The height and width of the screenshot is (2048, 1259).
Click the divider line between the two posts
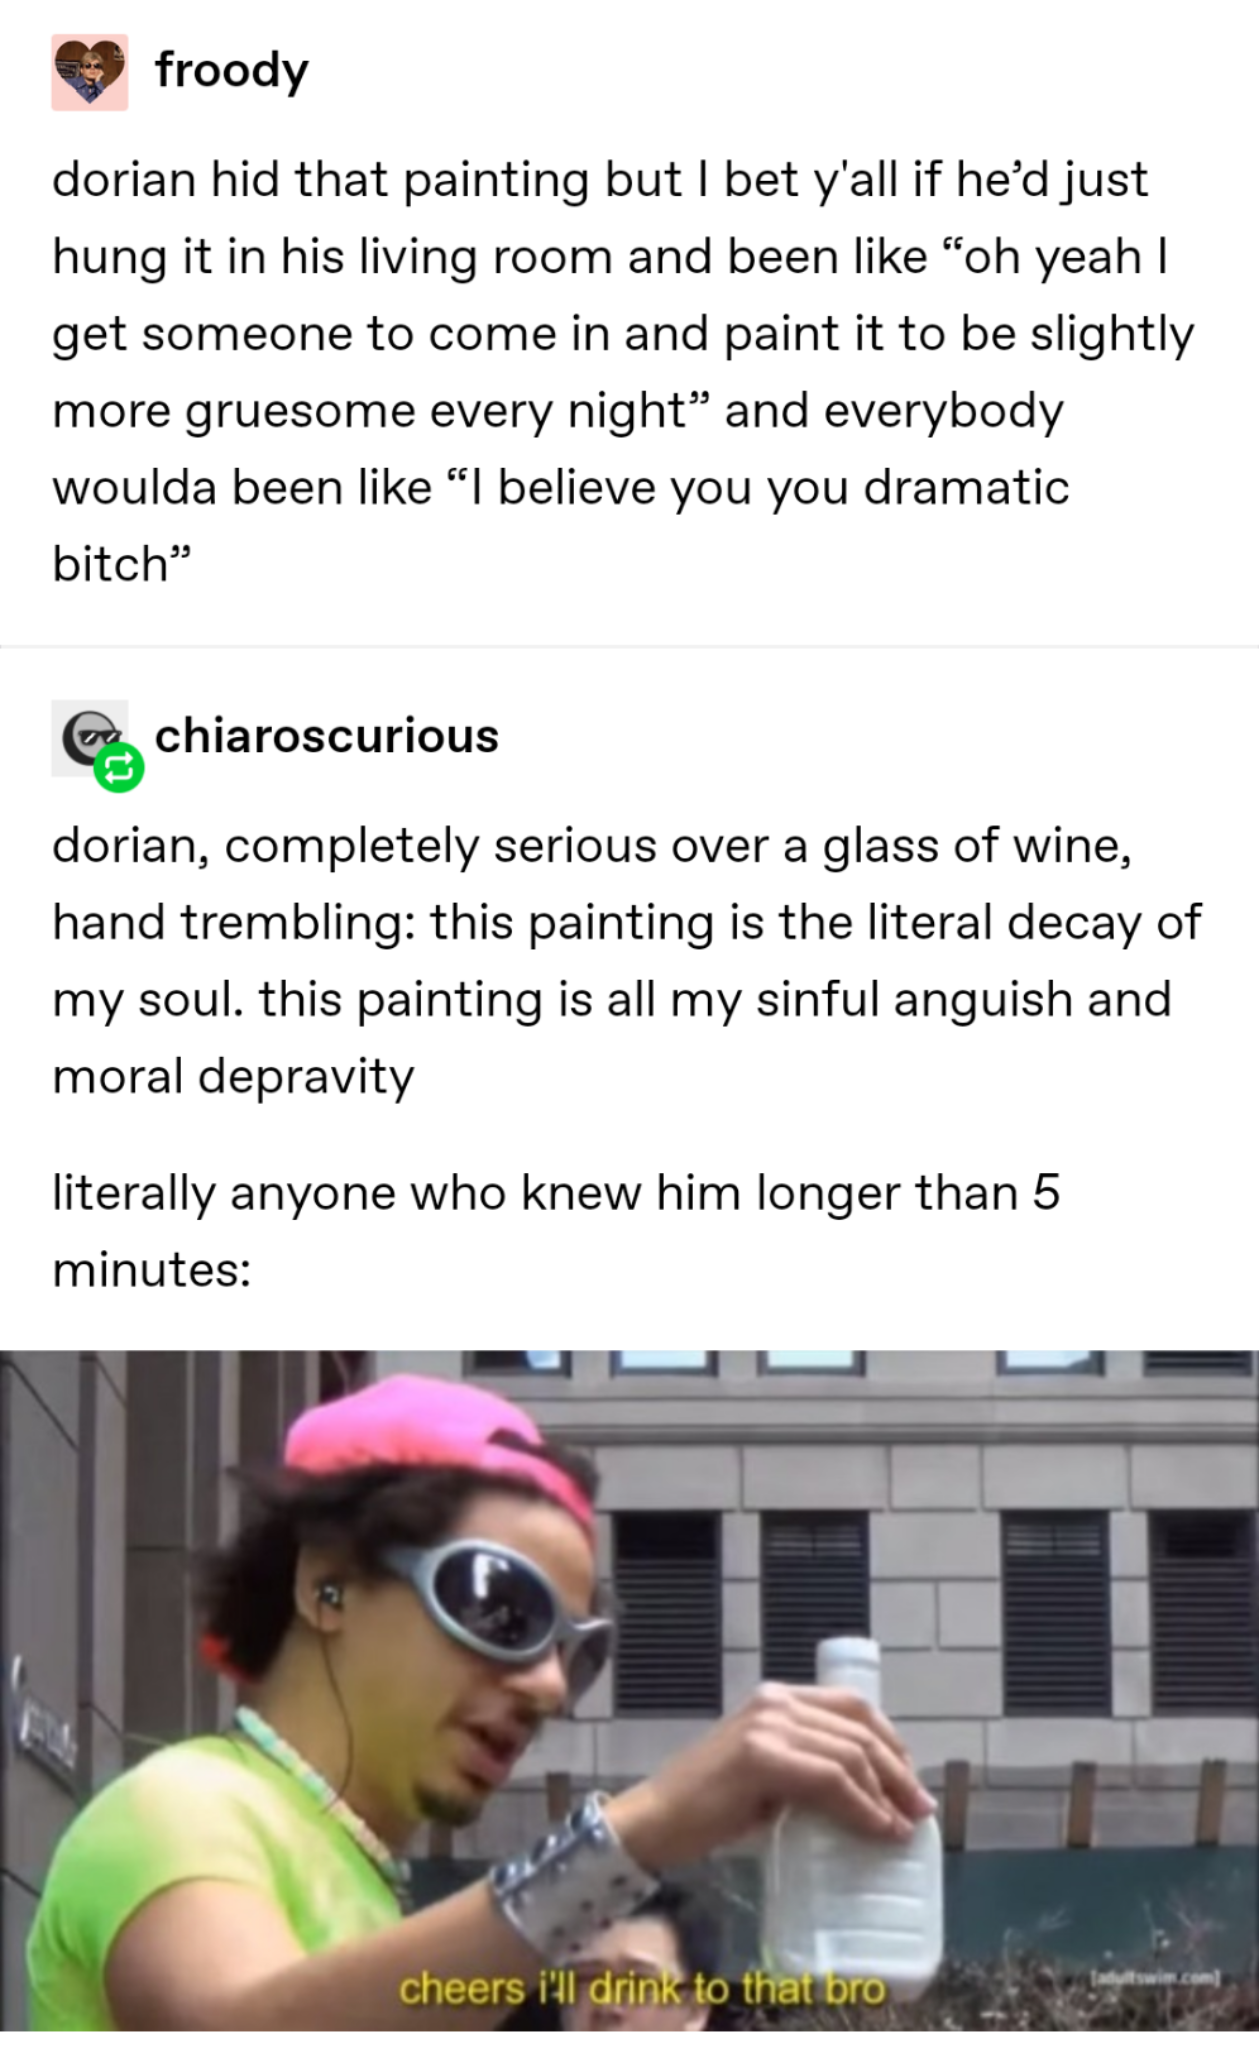(629, 646)
